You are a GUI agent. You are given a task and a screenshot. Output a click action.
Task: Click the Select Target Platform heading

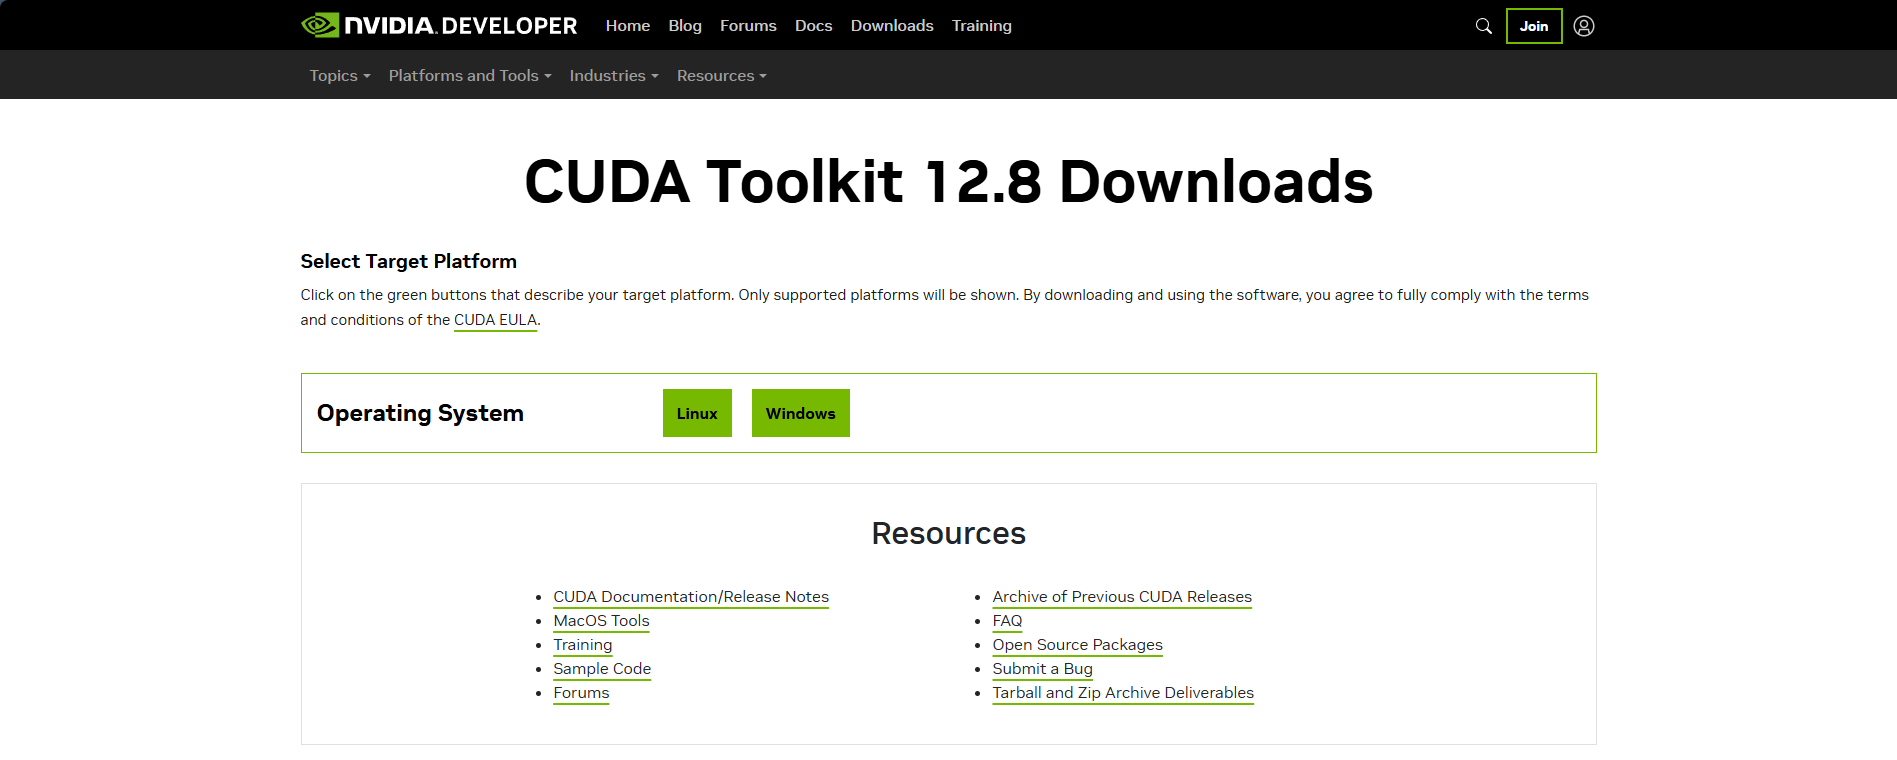coord(409,261)
